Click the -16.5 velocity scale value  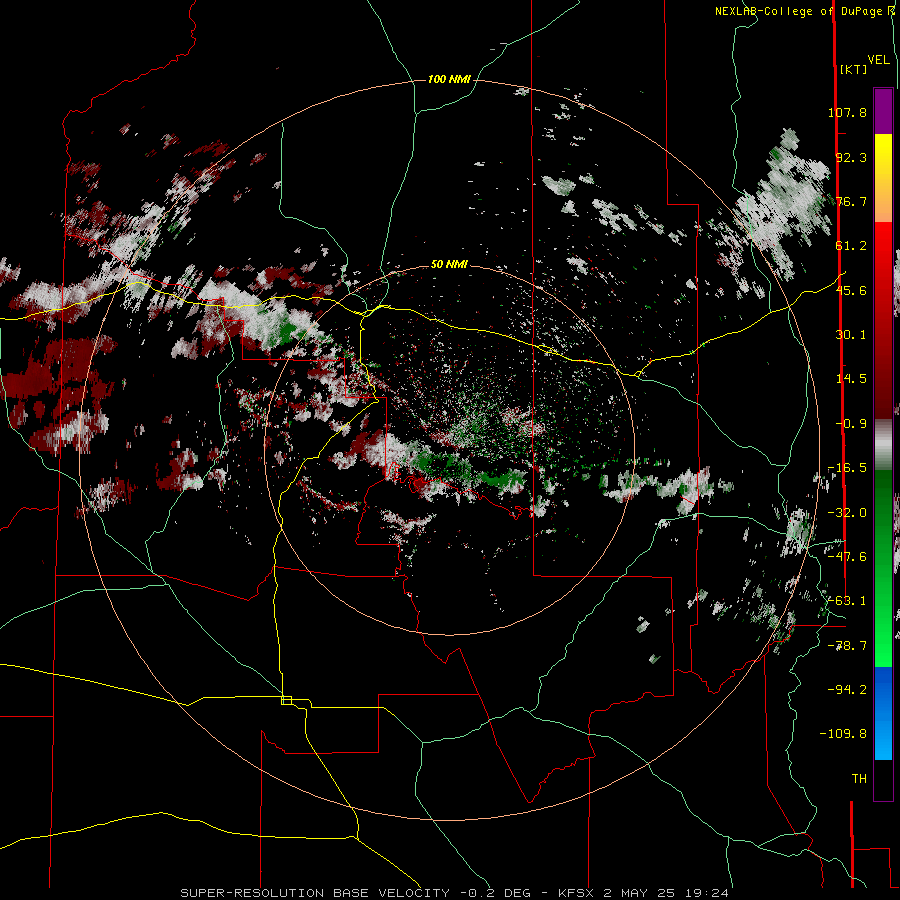coord(847,468)
